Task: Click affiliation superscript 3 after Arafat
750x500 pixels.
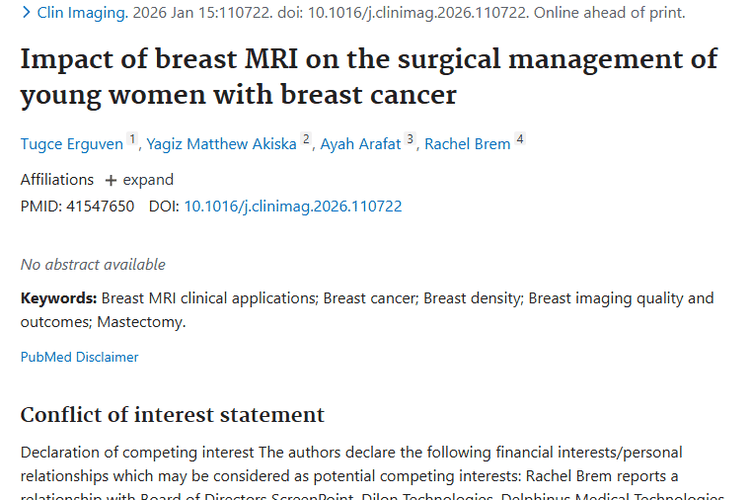Action: [410, 140]
